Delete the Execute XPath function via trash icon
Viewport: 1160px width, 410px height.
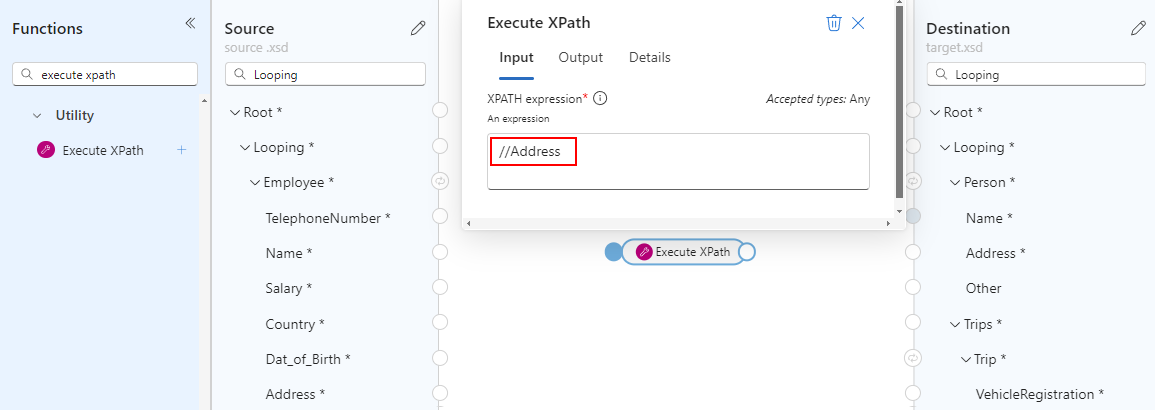click(x=834, y=23)
